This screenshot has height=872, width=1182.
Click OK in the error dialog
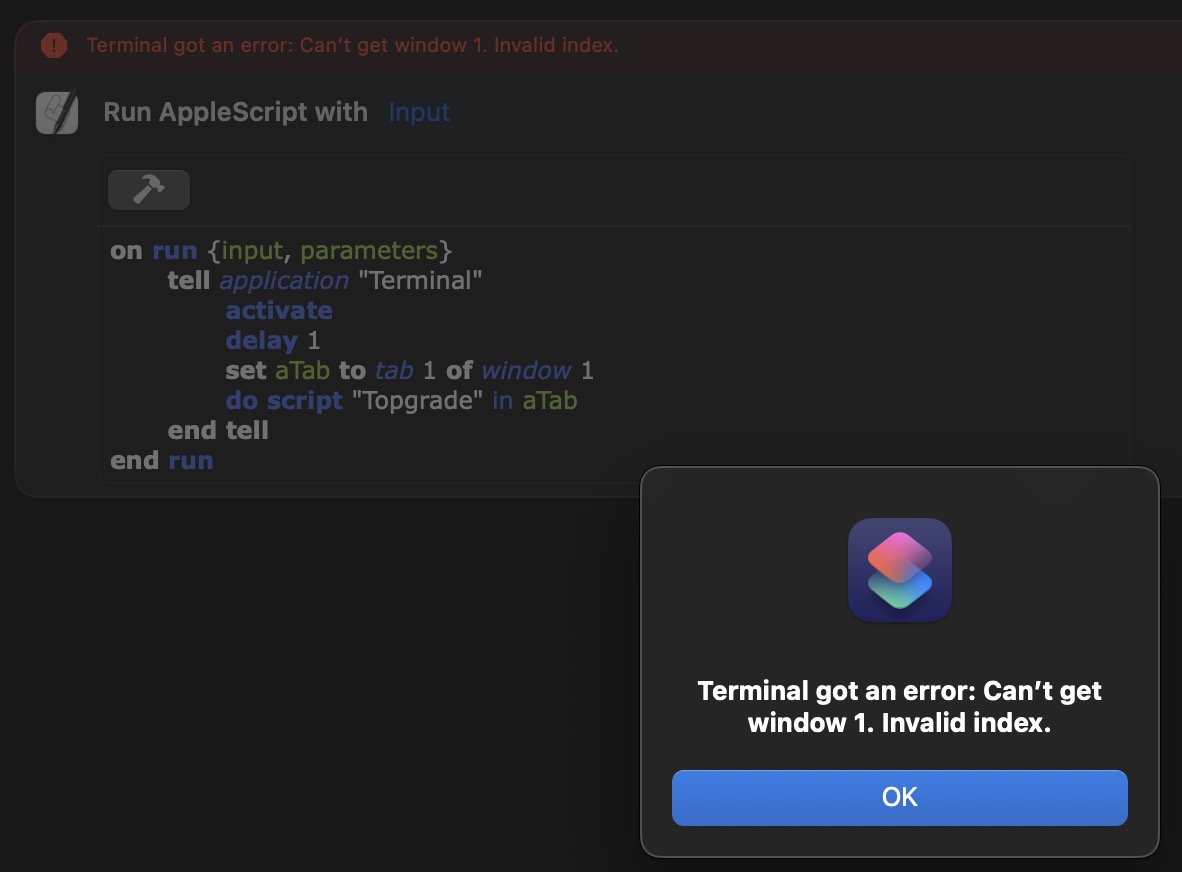899,797
